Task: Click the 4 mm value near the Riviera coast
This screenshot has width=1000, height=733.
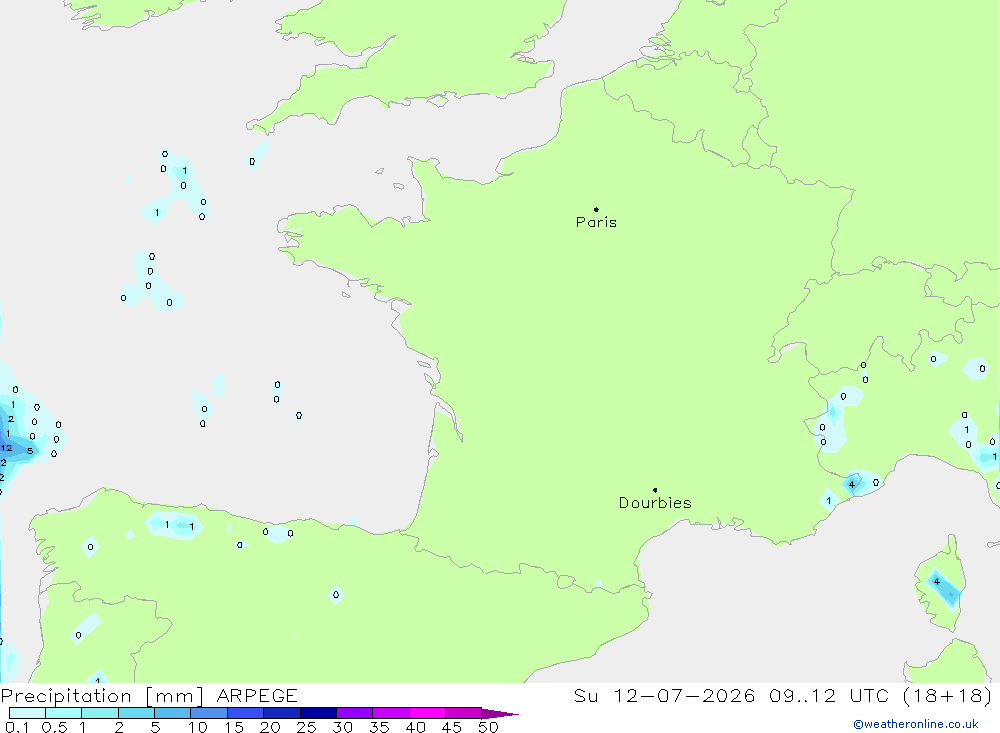Action: (851, 484)
